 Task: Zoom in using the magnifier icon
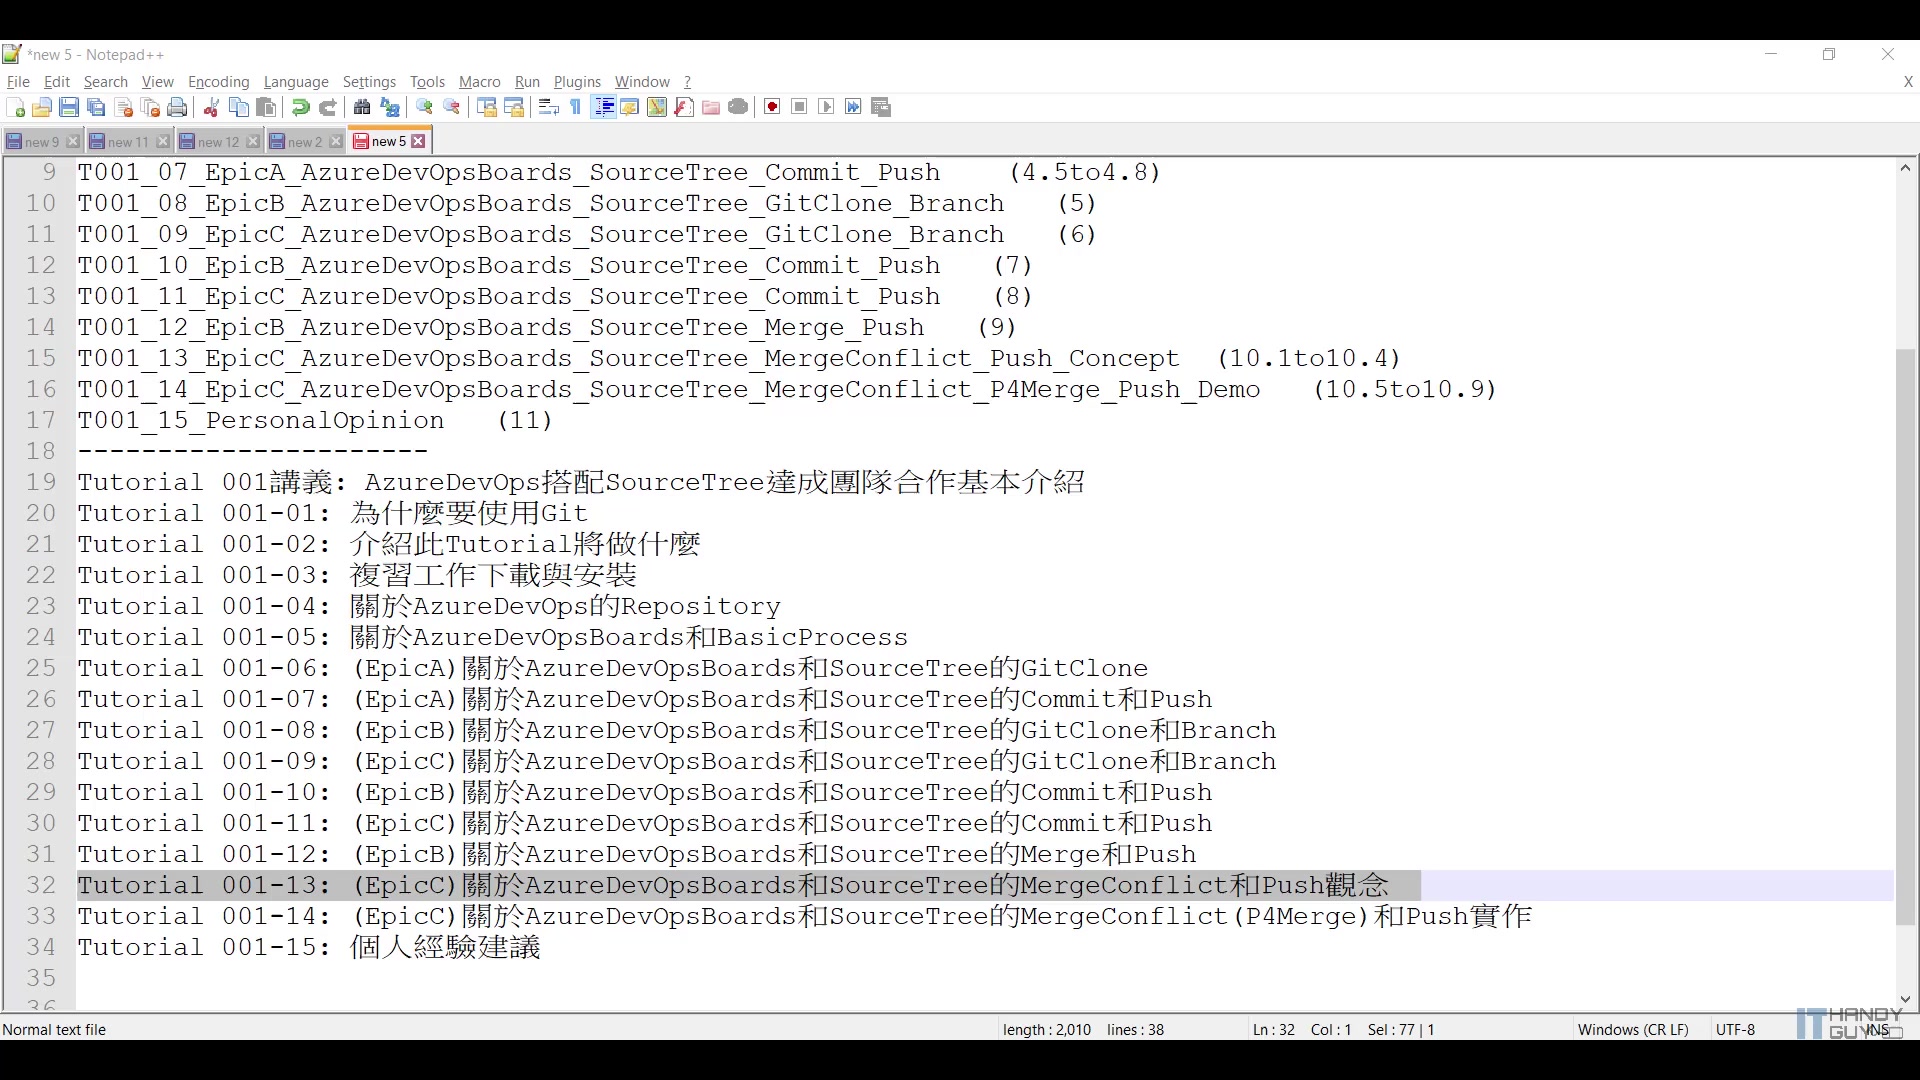425,107
